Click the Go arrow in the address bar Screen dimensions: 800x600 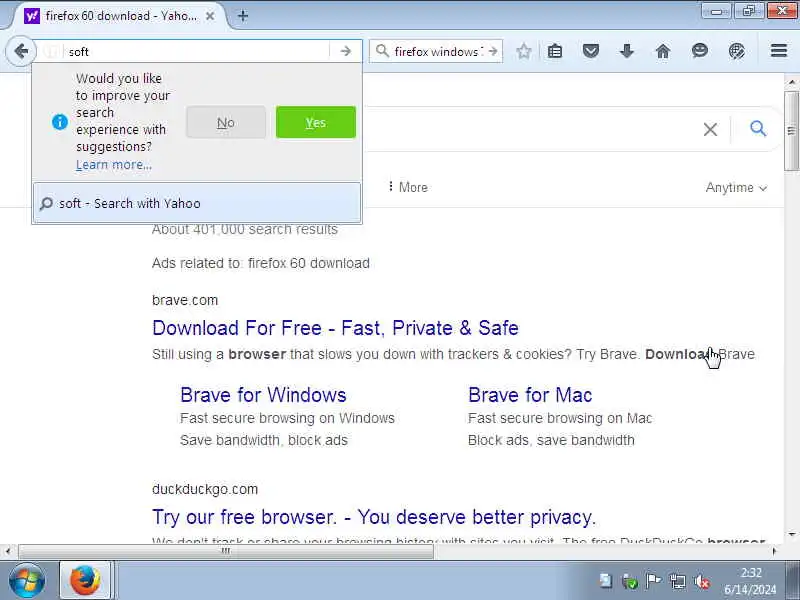tap(345, 51)
